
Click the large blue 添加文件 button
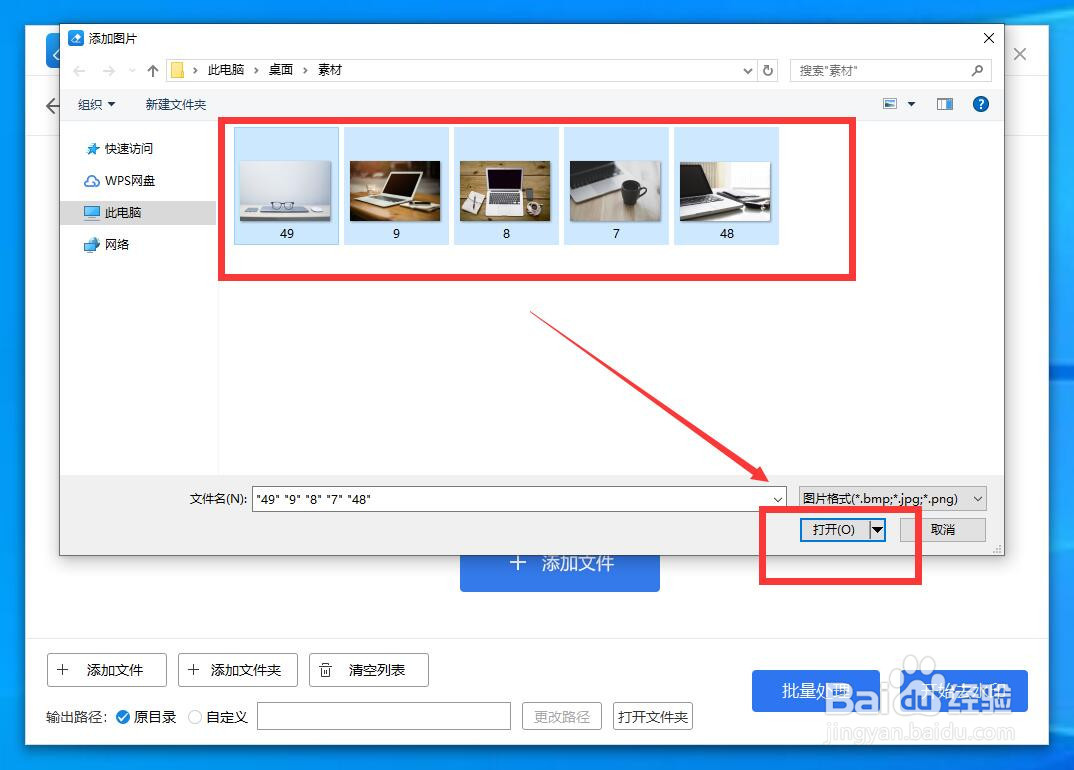(x=560, y=572)
